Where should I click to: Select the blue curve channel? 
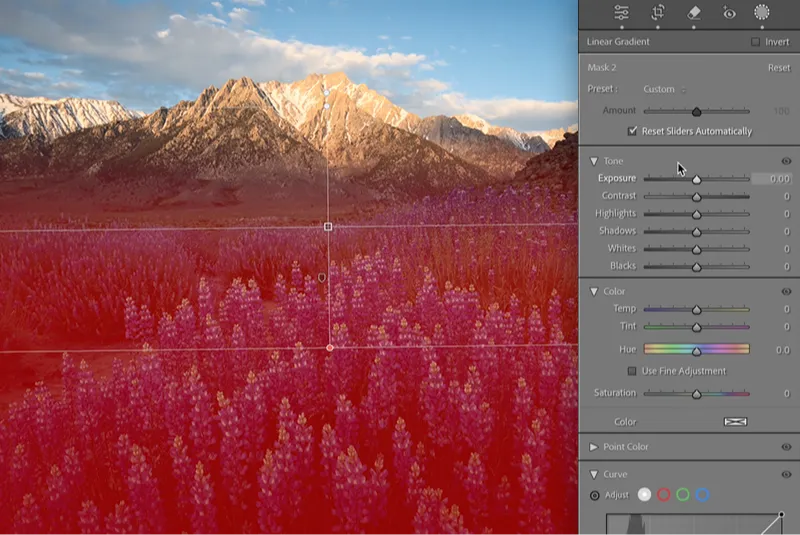point(702,495)
